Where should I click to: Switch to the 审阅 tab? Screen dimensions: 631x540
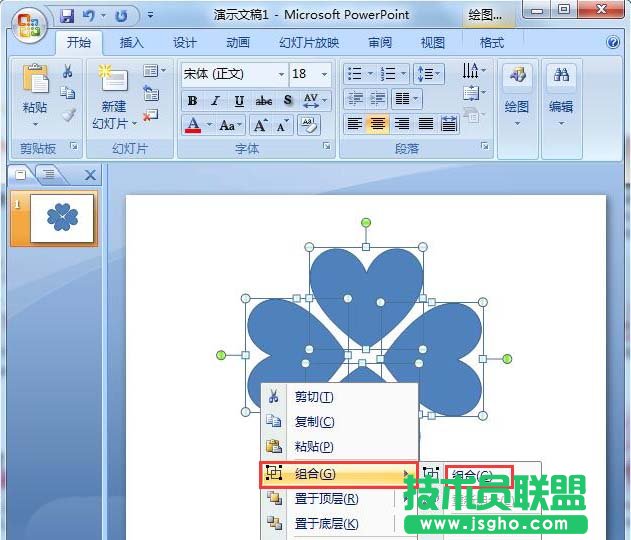point(380,42)
